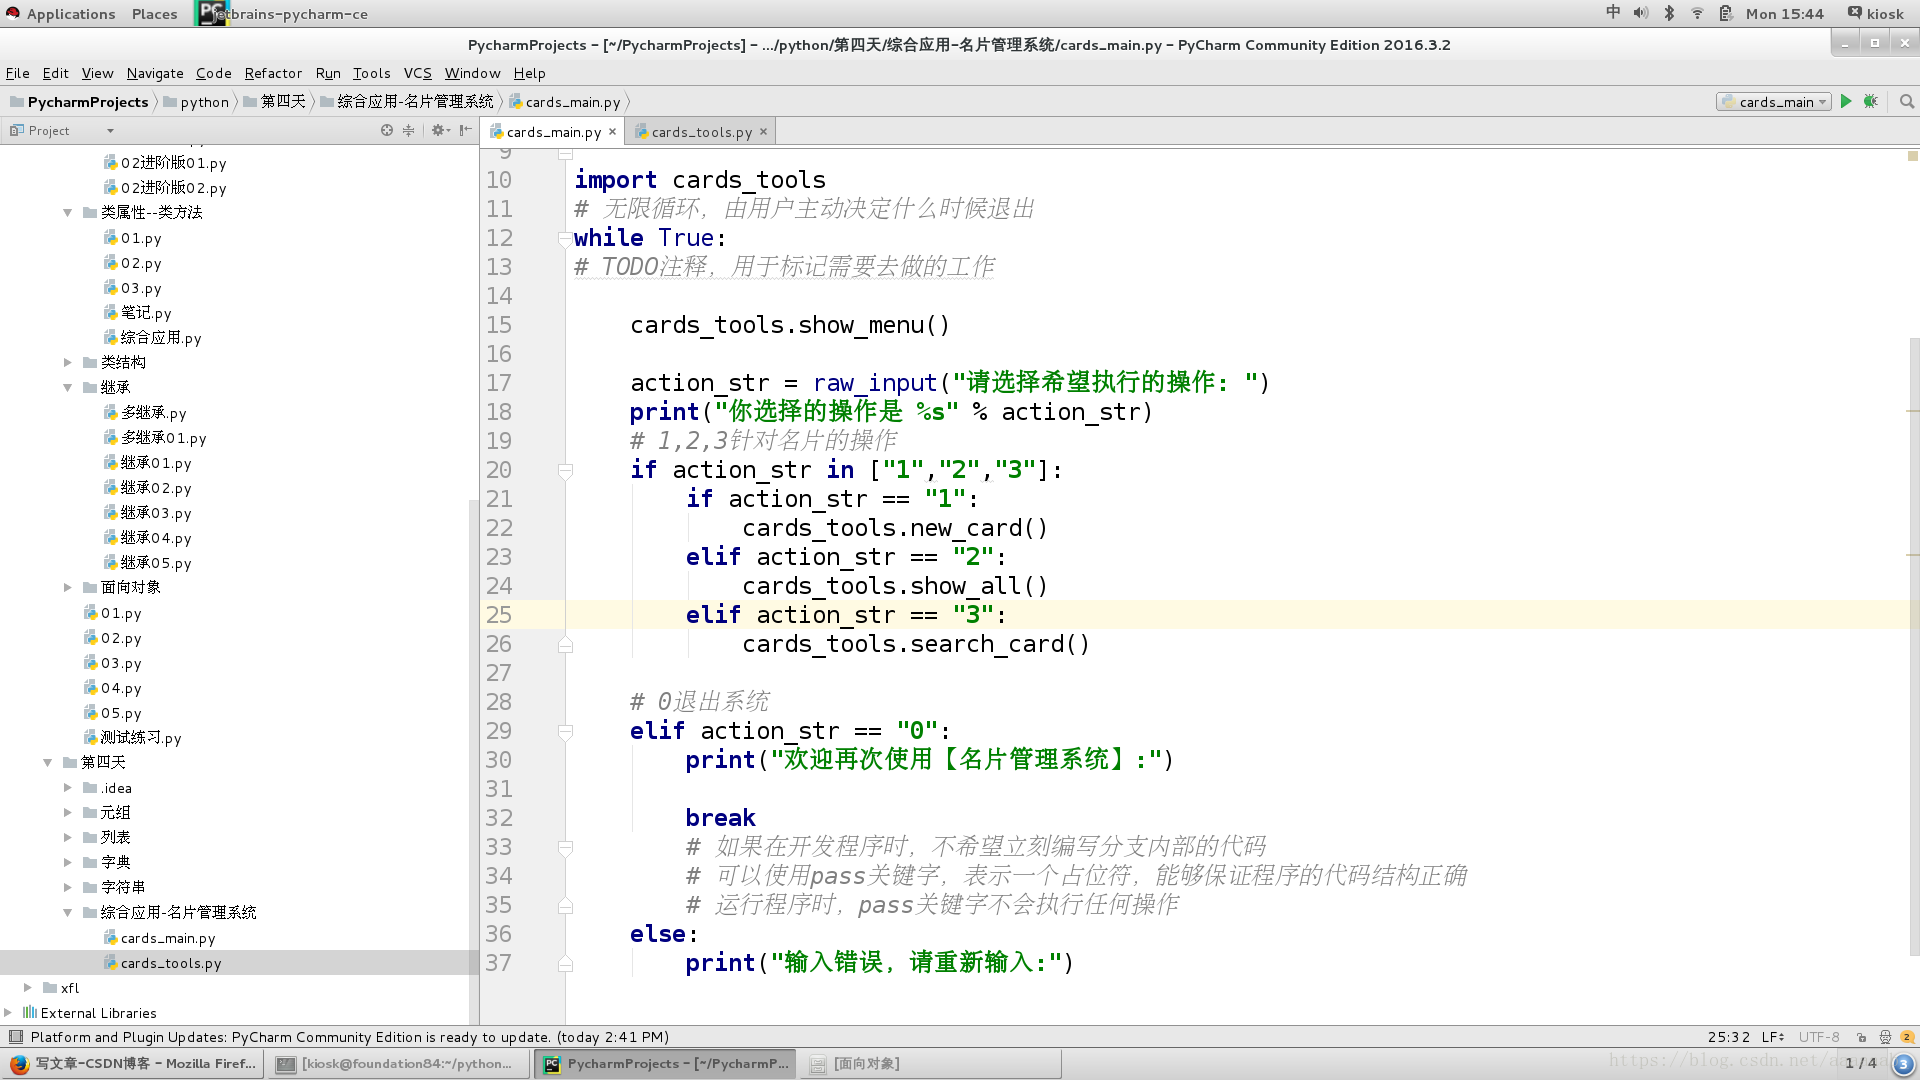Screen dimensions: 1920x1080
Task: Open event log notification badge
Action: [x=1907, y=1037]
